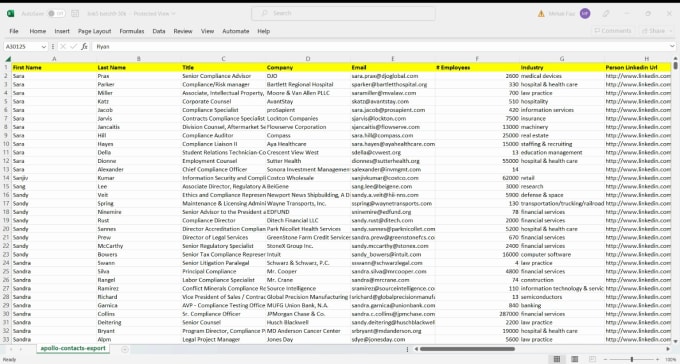
Task: Click horizontal scrollbar right arrow
Action: [668, 349]
